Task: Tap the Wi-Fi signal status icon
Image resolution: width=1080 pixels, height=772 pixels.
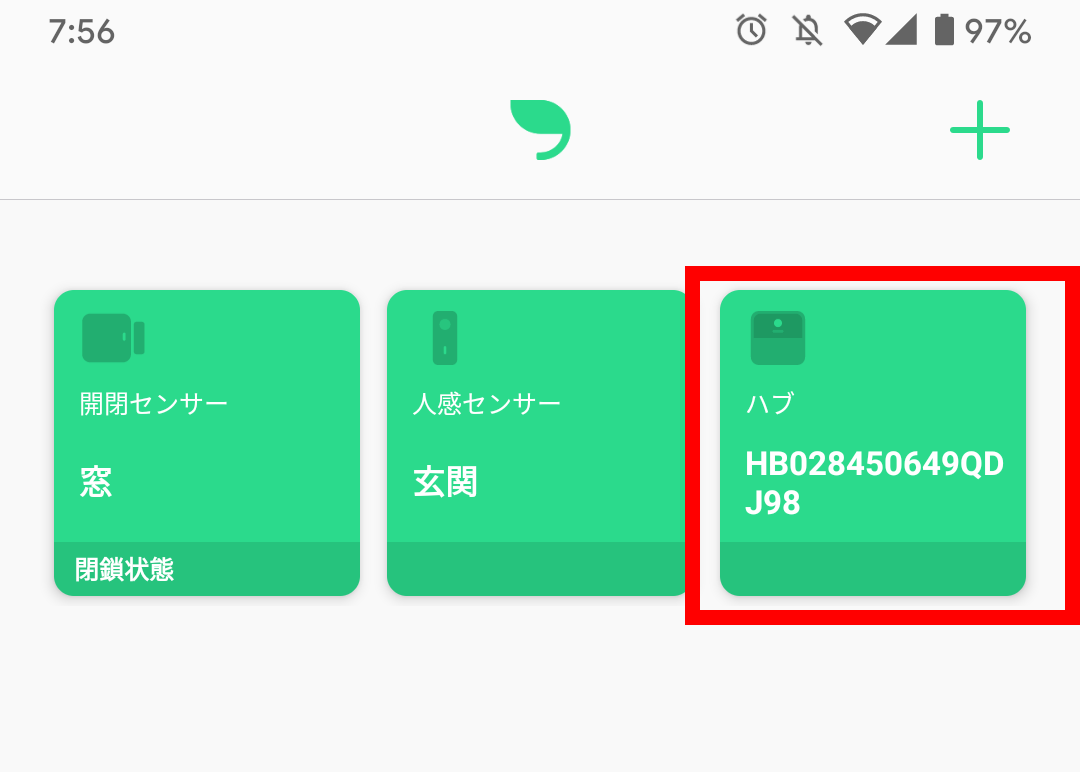Action: click(862, 30)
